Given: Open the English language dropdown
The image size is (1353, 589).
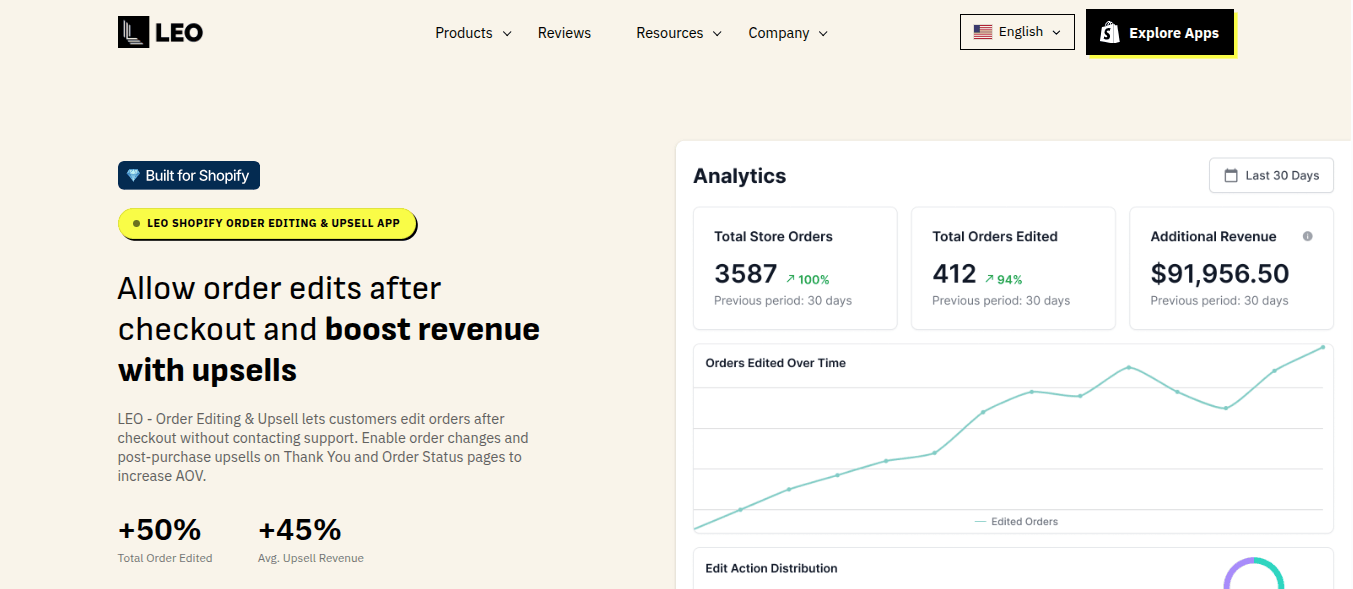Looking at the screenshot, I should pyautogui.click(x=1017, y=32).
